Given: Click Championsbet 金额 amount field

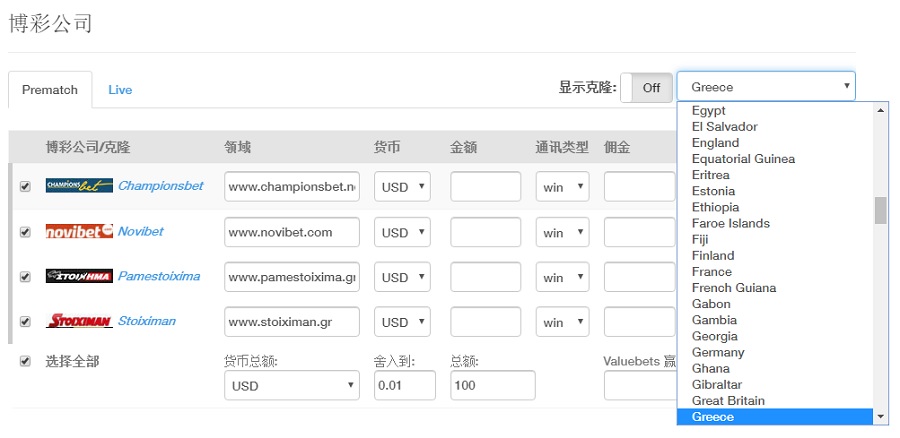Looking at the screenshot, I should click(486, 187).
